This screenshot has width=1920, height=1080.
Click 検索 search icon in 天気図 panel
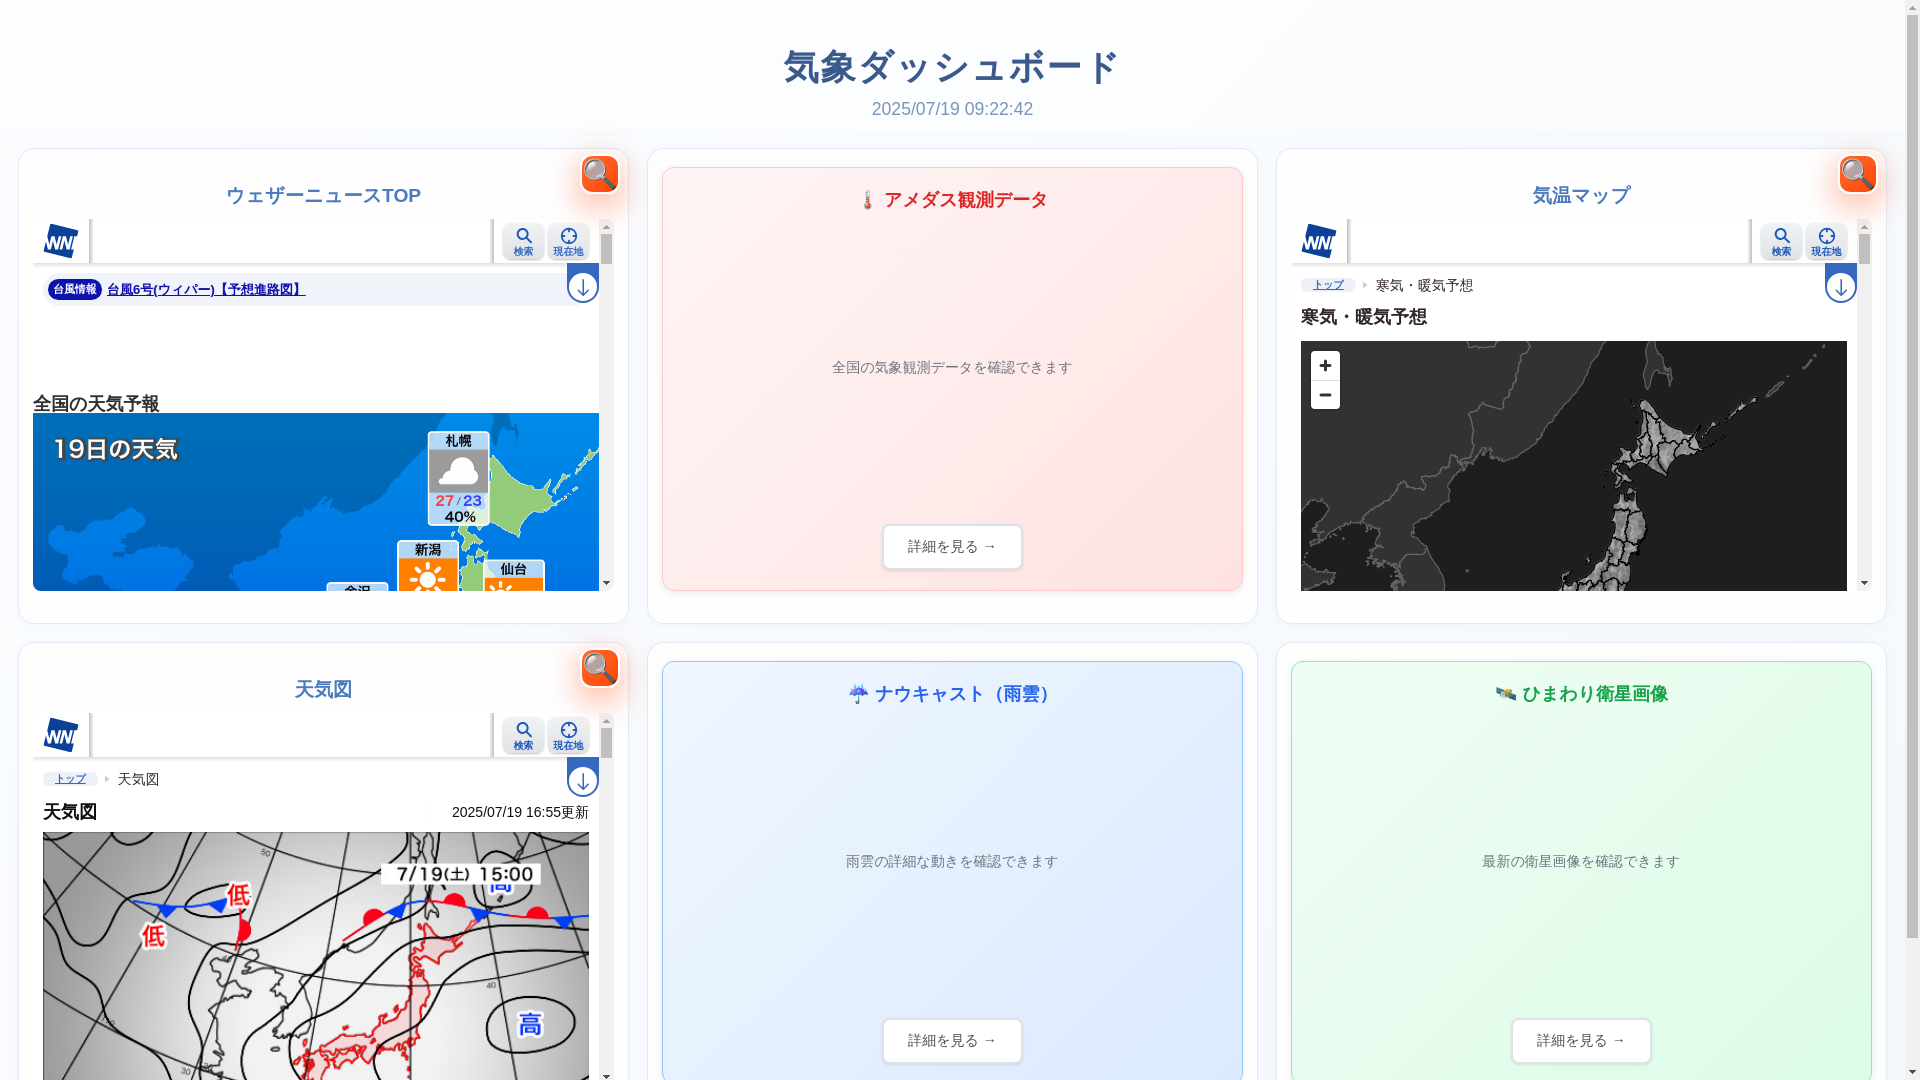click(x=523, y=736)
